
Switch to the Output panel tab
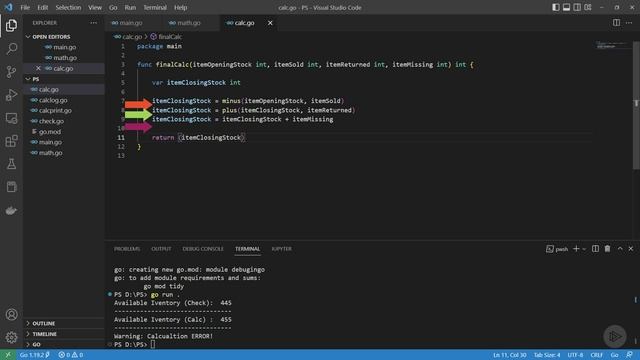coord(161,249)
